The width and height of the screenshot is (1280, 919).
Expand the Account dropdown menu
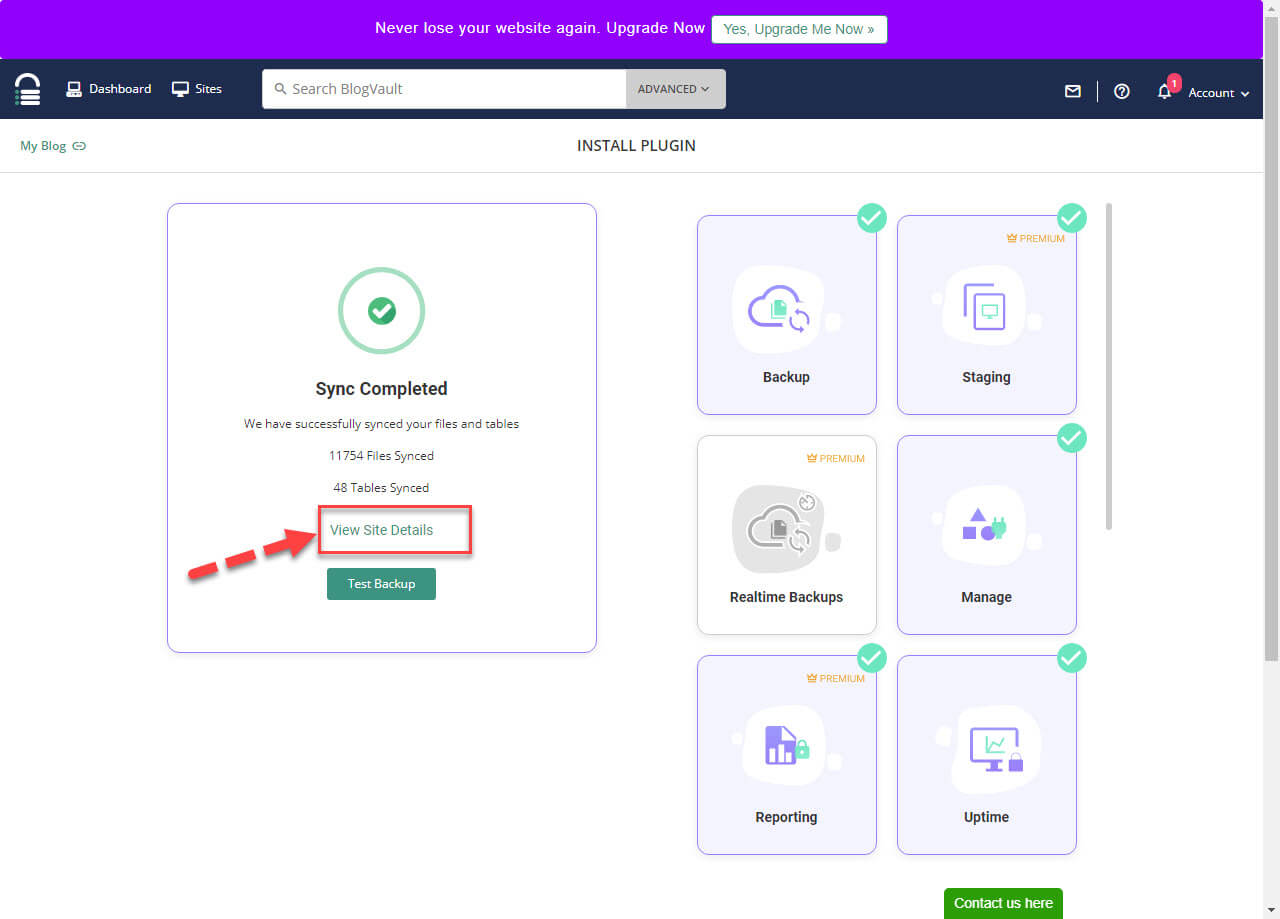pyautogui.click(x=1219, y=92)
